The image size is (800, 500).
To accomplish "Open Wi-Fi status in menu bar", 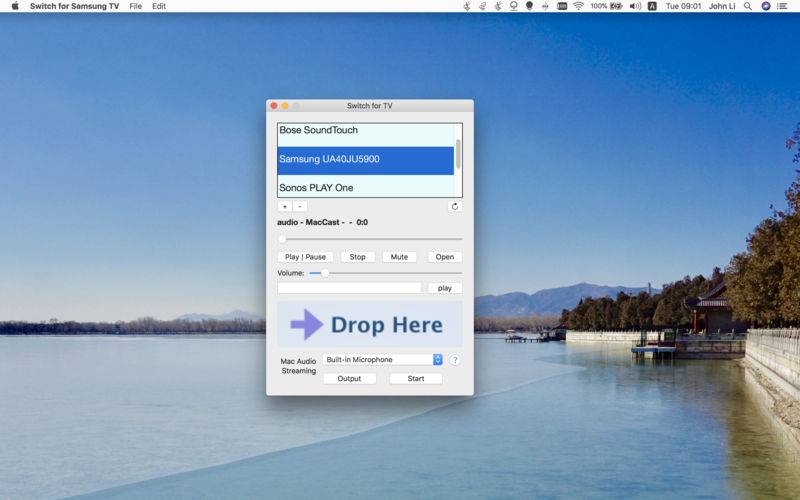I will point(578,6).
